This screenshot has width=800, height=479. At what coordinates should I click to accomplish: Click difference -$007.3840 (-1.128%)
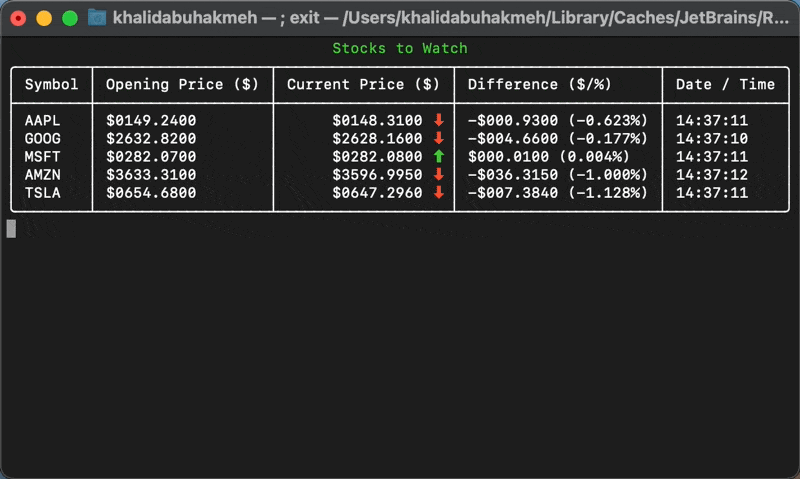(558, 193)
